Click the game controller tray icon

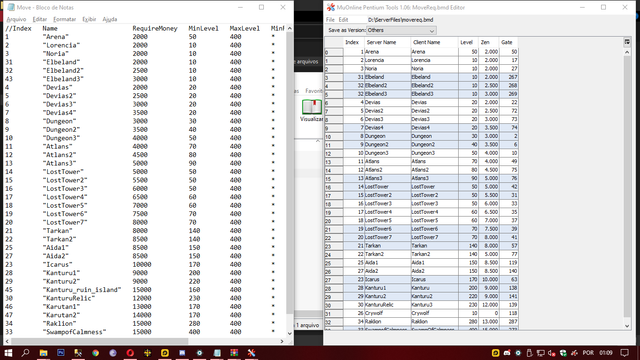pos(507,353)
